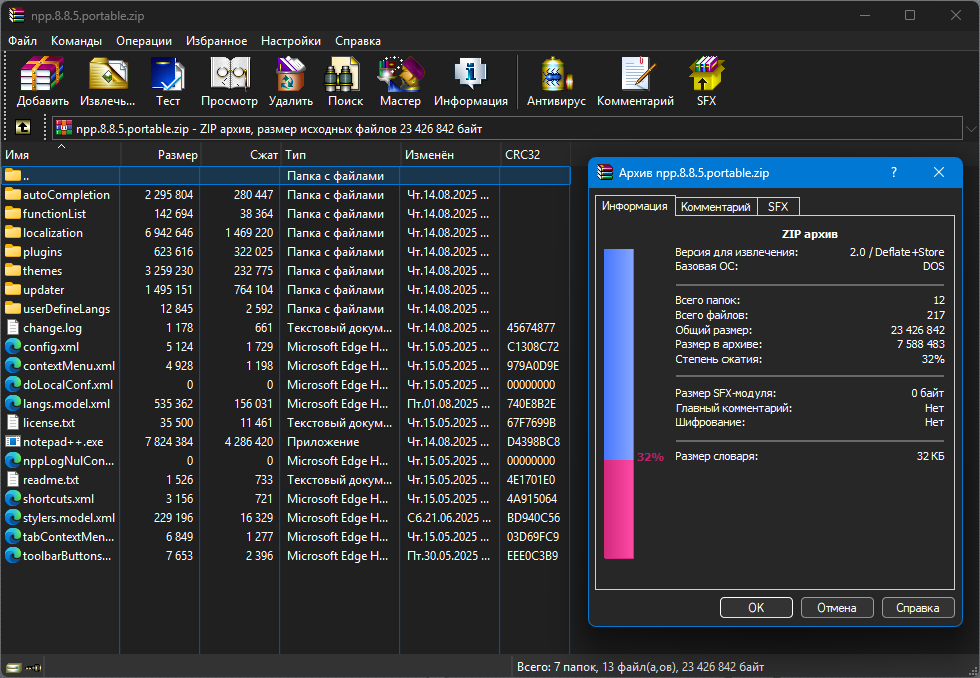
Task: Open the Настройки menu
Action: tap(291, 41)
